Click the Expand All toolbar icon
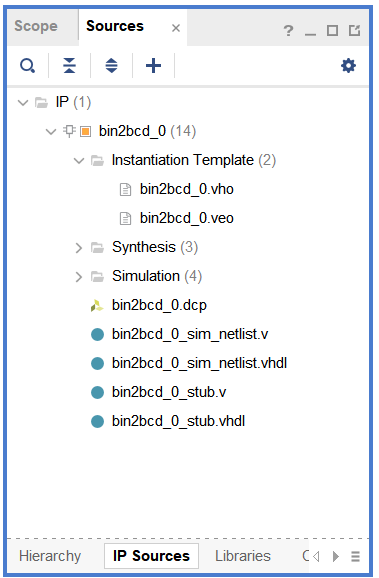The width and height of the screenshot is (379, 578). (111, 66)
